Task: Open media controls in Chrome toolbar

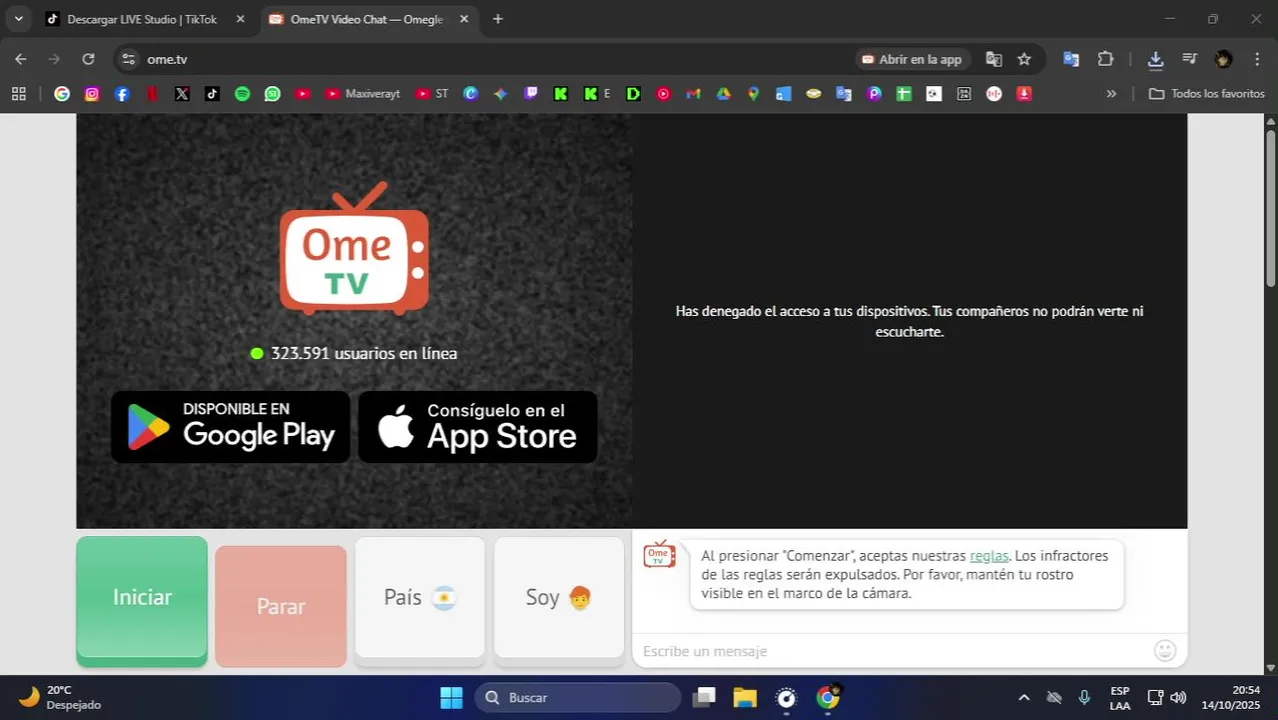Action: pyautogui.click(x=1189, y=59)
